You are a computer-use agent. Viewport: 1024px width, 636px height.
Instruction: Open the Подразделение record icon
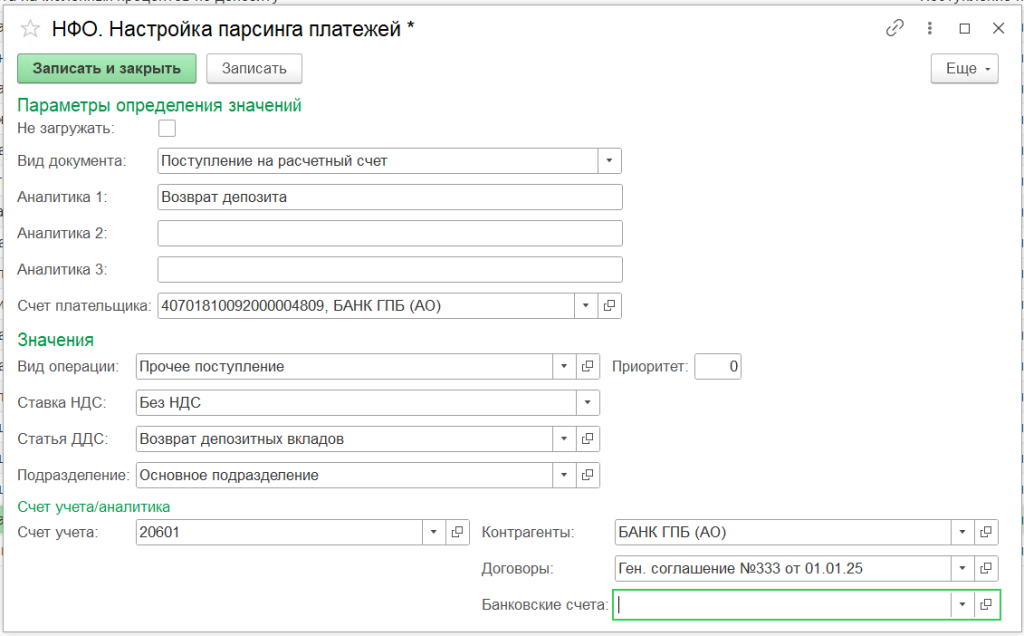tap(589, 475)
